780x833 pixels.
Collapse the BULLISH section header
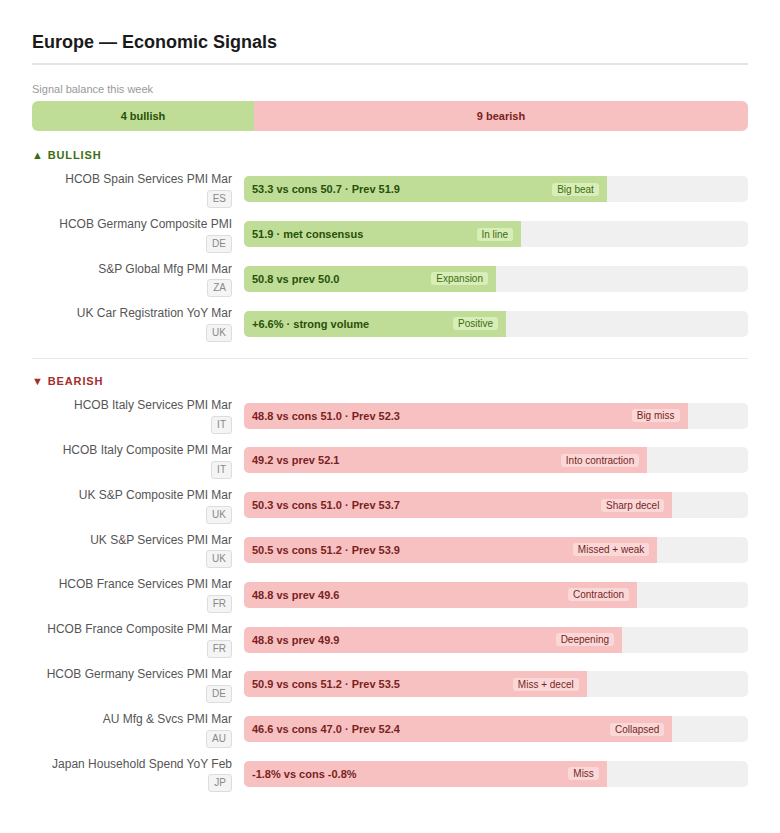(x=67, y=155)
